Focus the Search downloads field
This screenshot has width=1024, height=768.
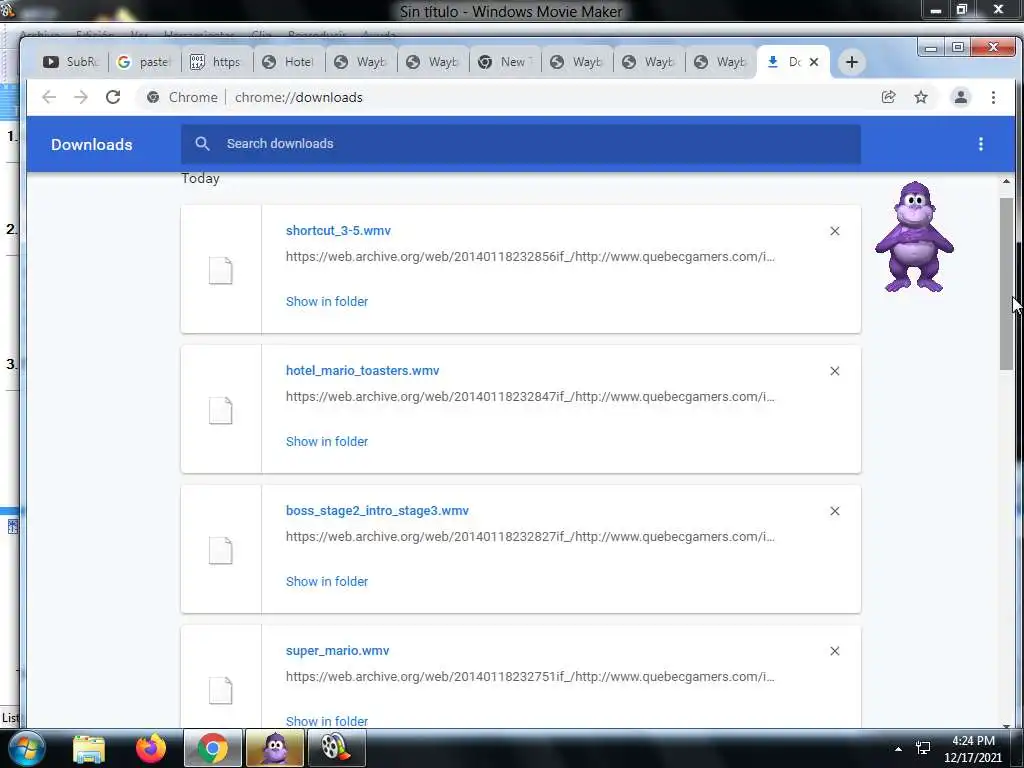pyautogui.click(x=520, y=144)
